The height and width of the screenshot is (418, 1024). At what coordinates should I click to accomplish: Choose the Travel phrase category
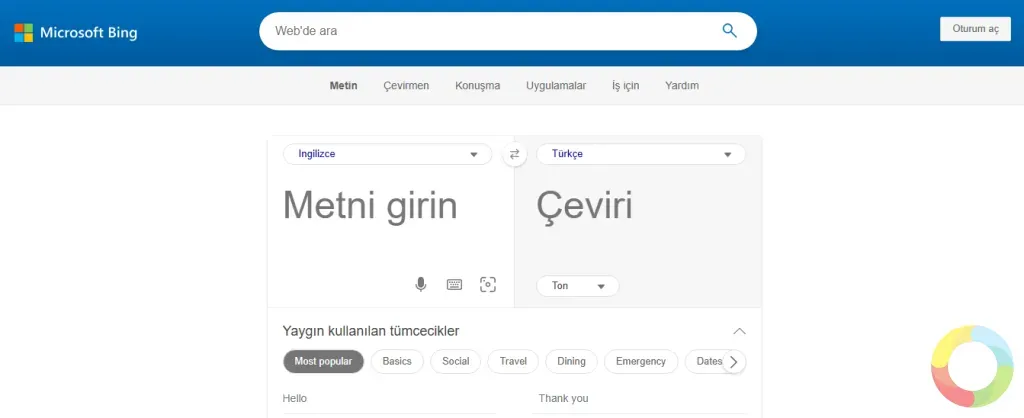pyautogui.click(x=513, y=361)
